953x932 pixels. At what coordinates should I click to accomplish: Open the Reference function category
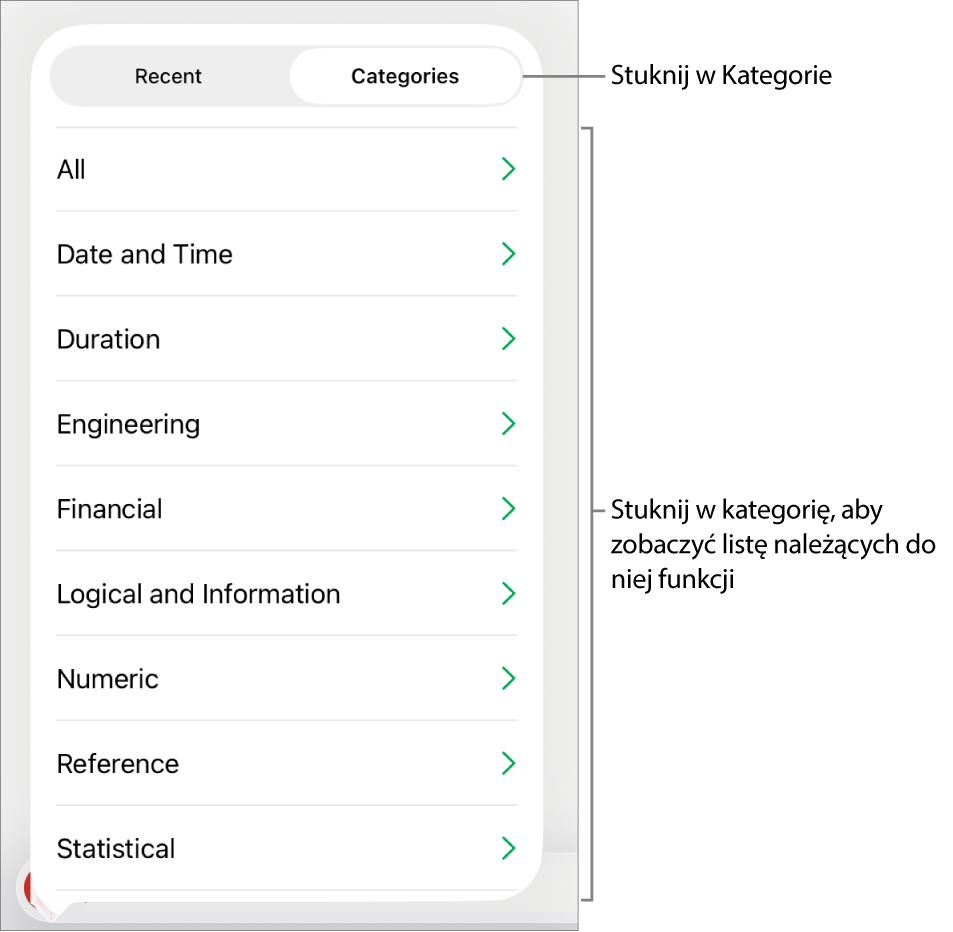(118, 765)
